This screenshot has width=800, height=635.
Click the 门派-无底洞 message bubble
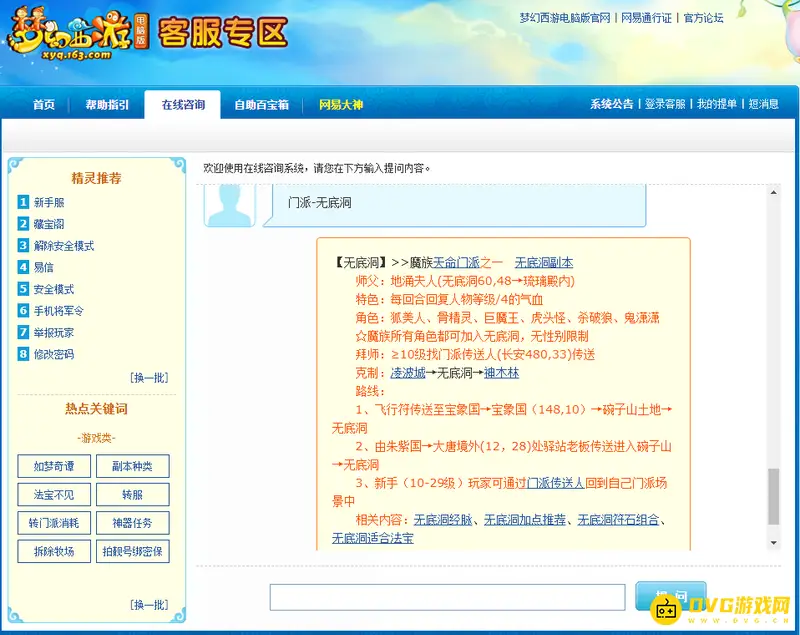455,205
